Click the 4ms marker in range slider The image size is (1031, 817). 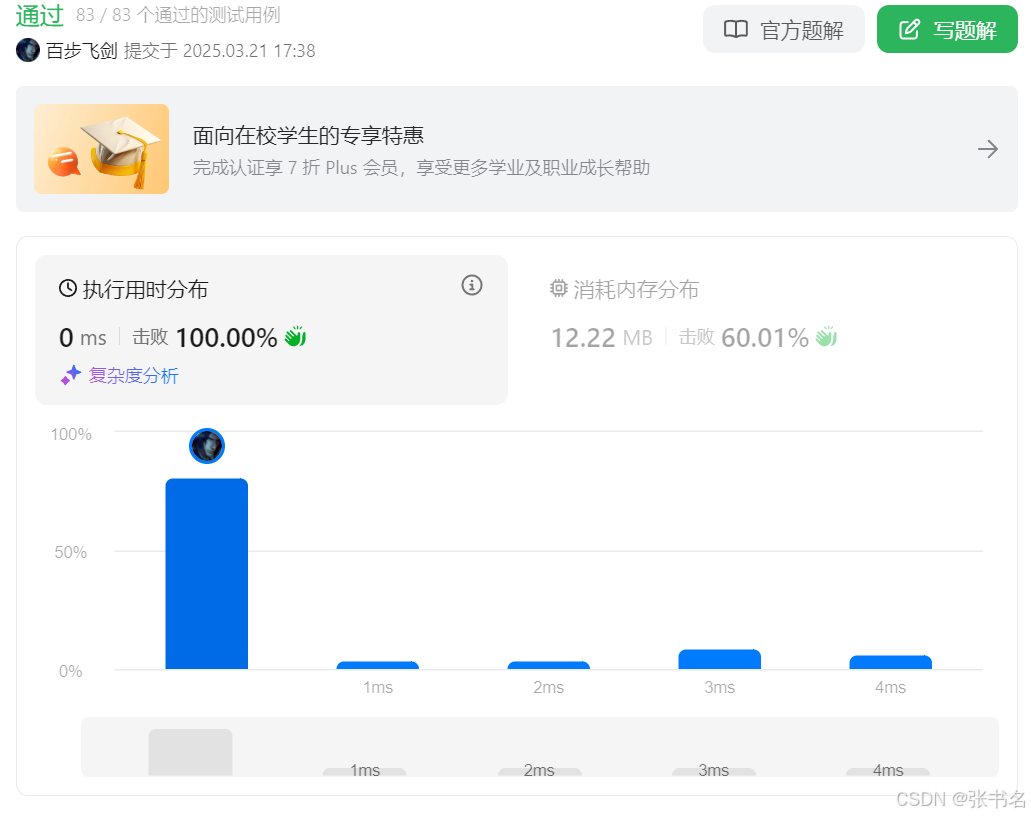tap(888, 771)
